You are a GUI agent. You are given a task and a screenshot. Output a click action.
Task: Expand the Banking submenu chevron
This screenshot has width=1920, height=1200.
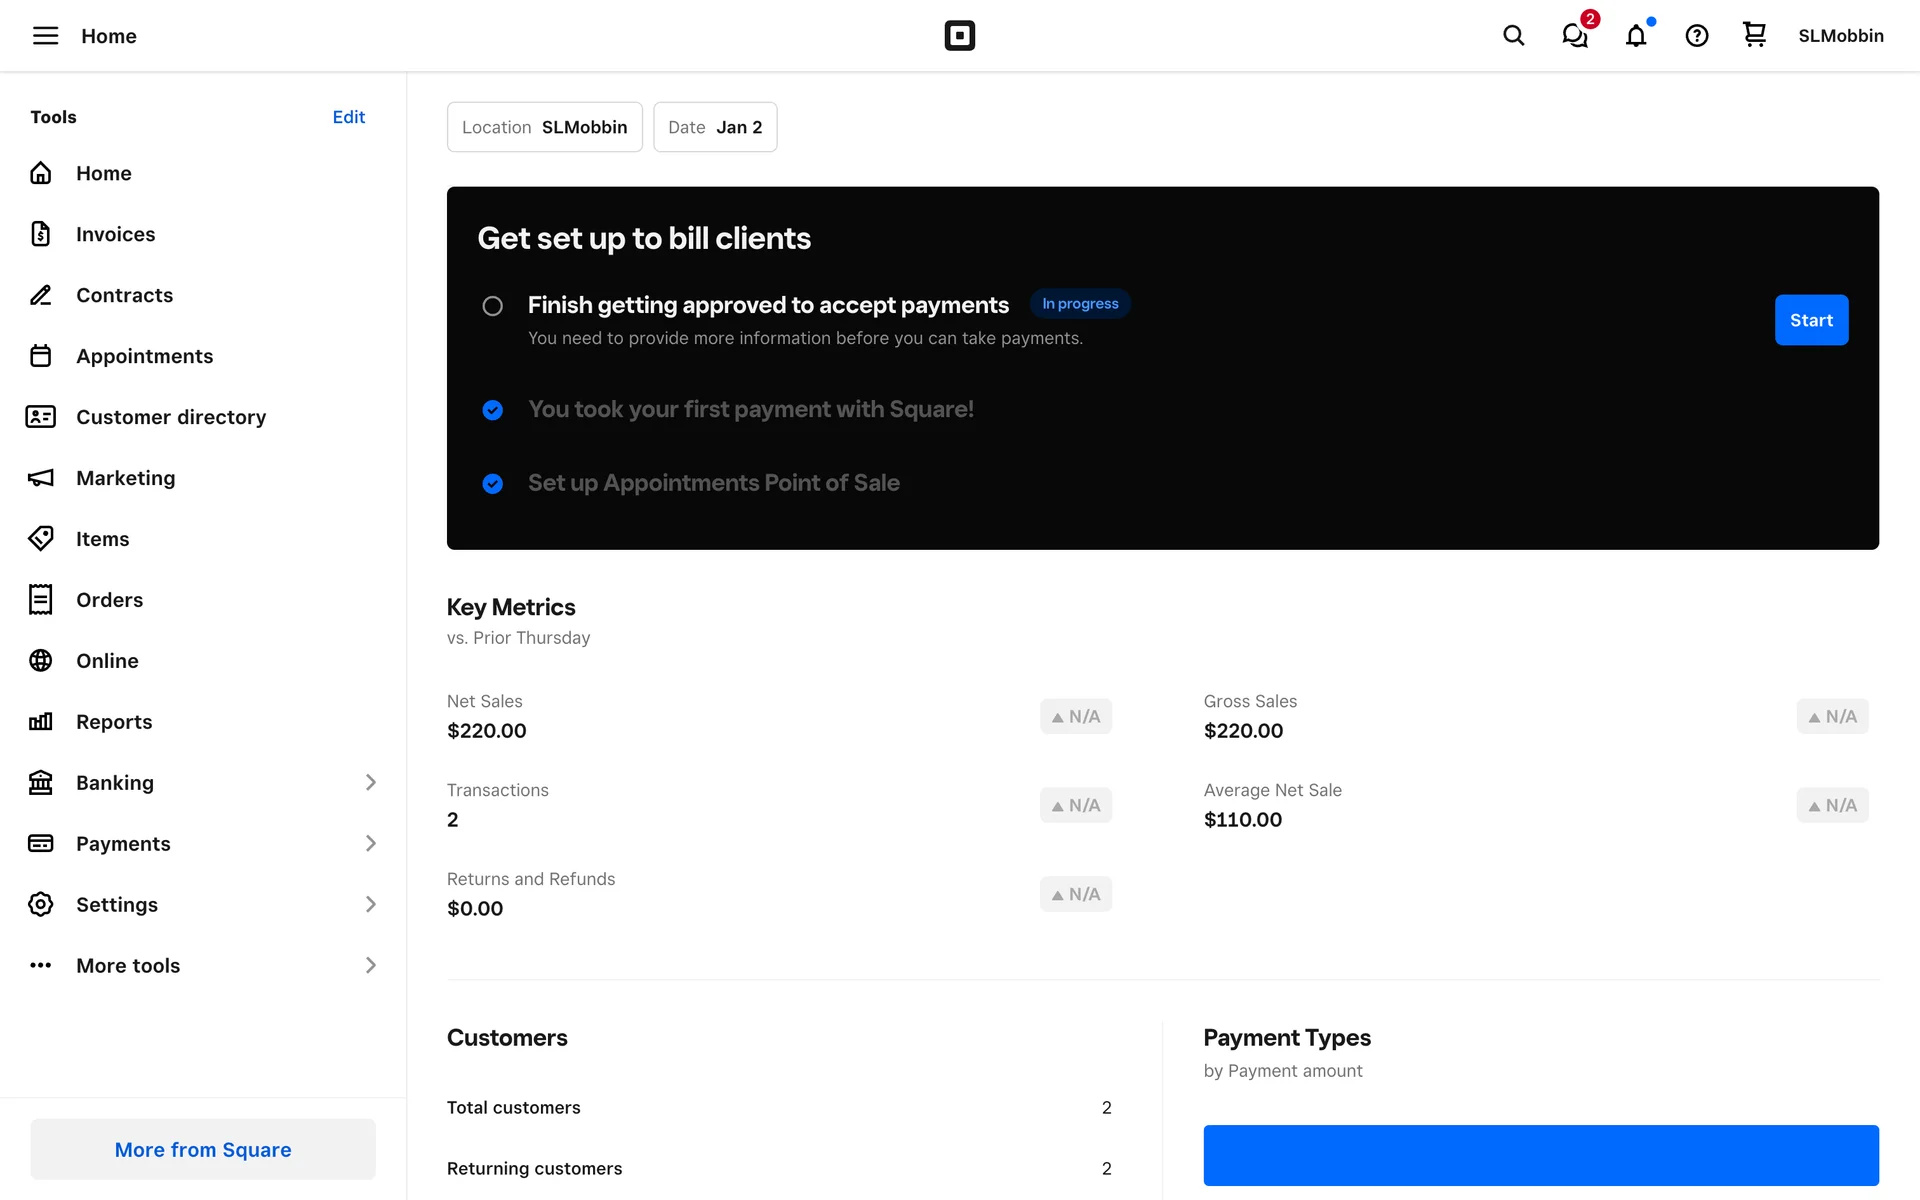point(370,782)
